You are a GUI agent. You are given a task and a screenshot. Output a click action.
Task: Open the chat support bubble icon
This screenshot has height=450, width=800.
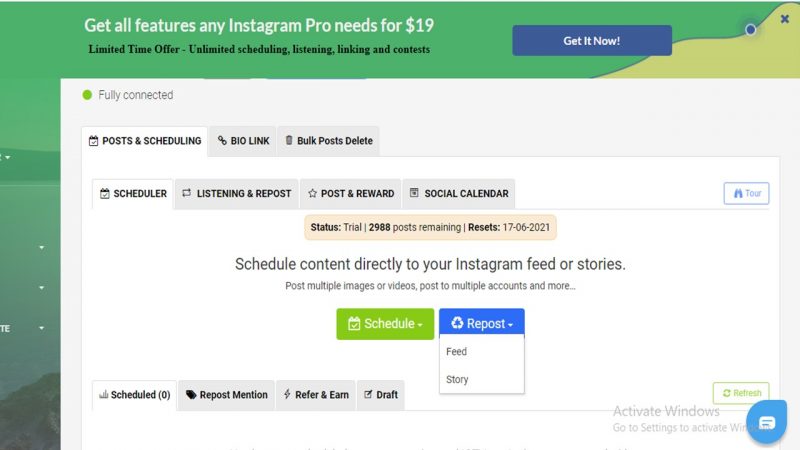(x=767, y=422)
